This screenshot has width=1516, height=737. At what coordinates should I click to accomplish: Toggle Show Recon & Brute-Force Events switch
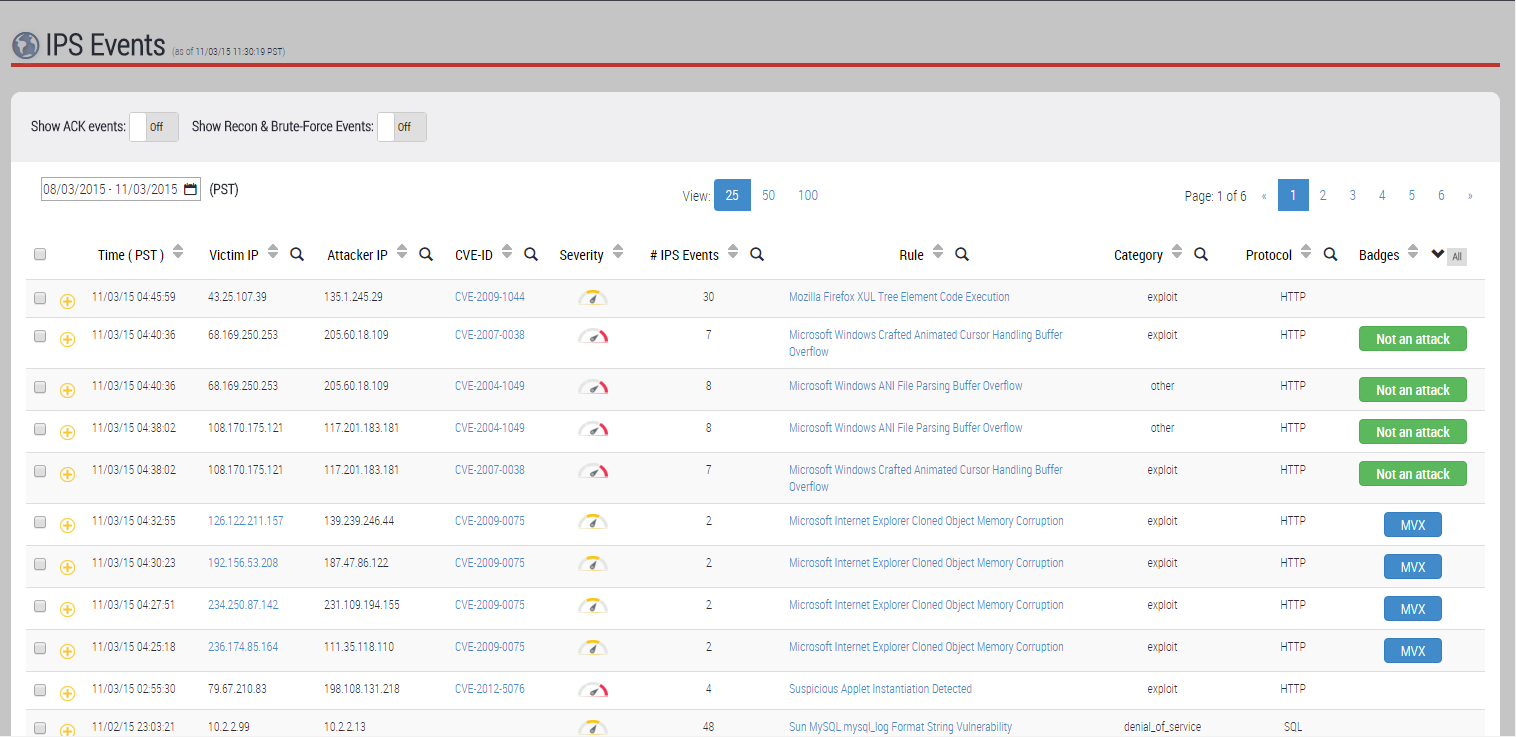pyautogui.click(x=402, y=127)
